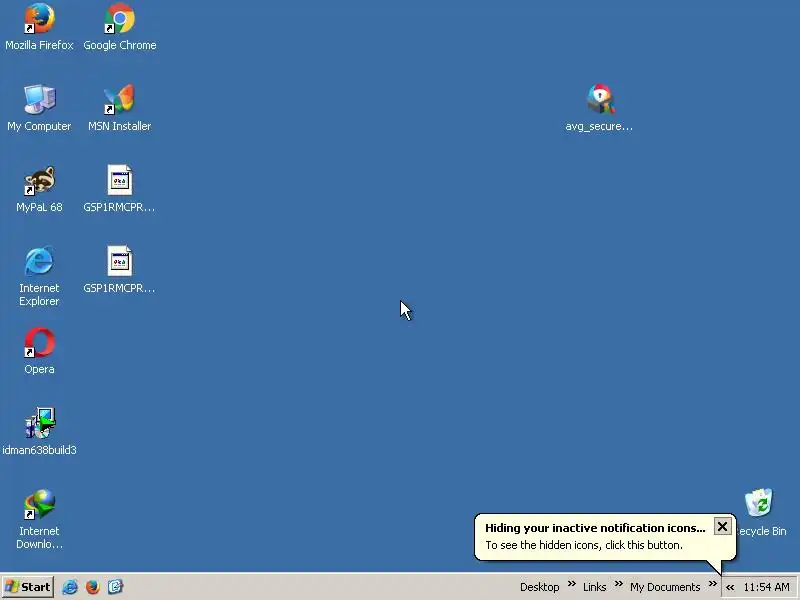The height and width of the screenshot is (600, 800).
Task: Open the Start menu
Action: [x=28, y=587]
